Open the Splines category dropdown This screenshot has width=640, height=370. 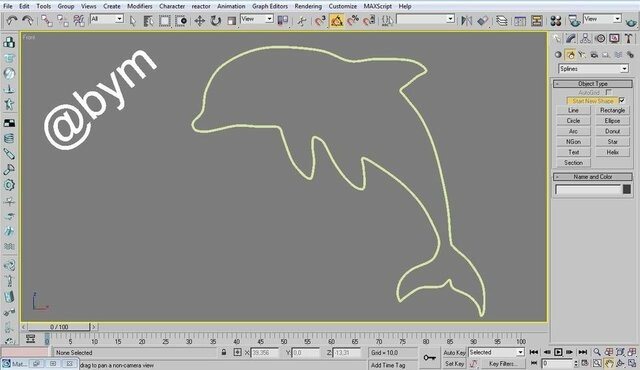pos(593,69)
